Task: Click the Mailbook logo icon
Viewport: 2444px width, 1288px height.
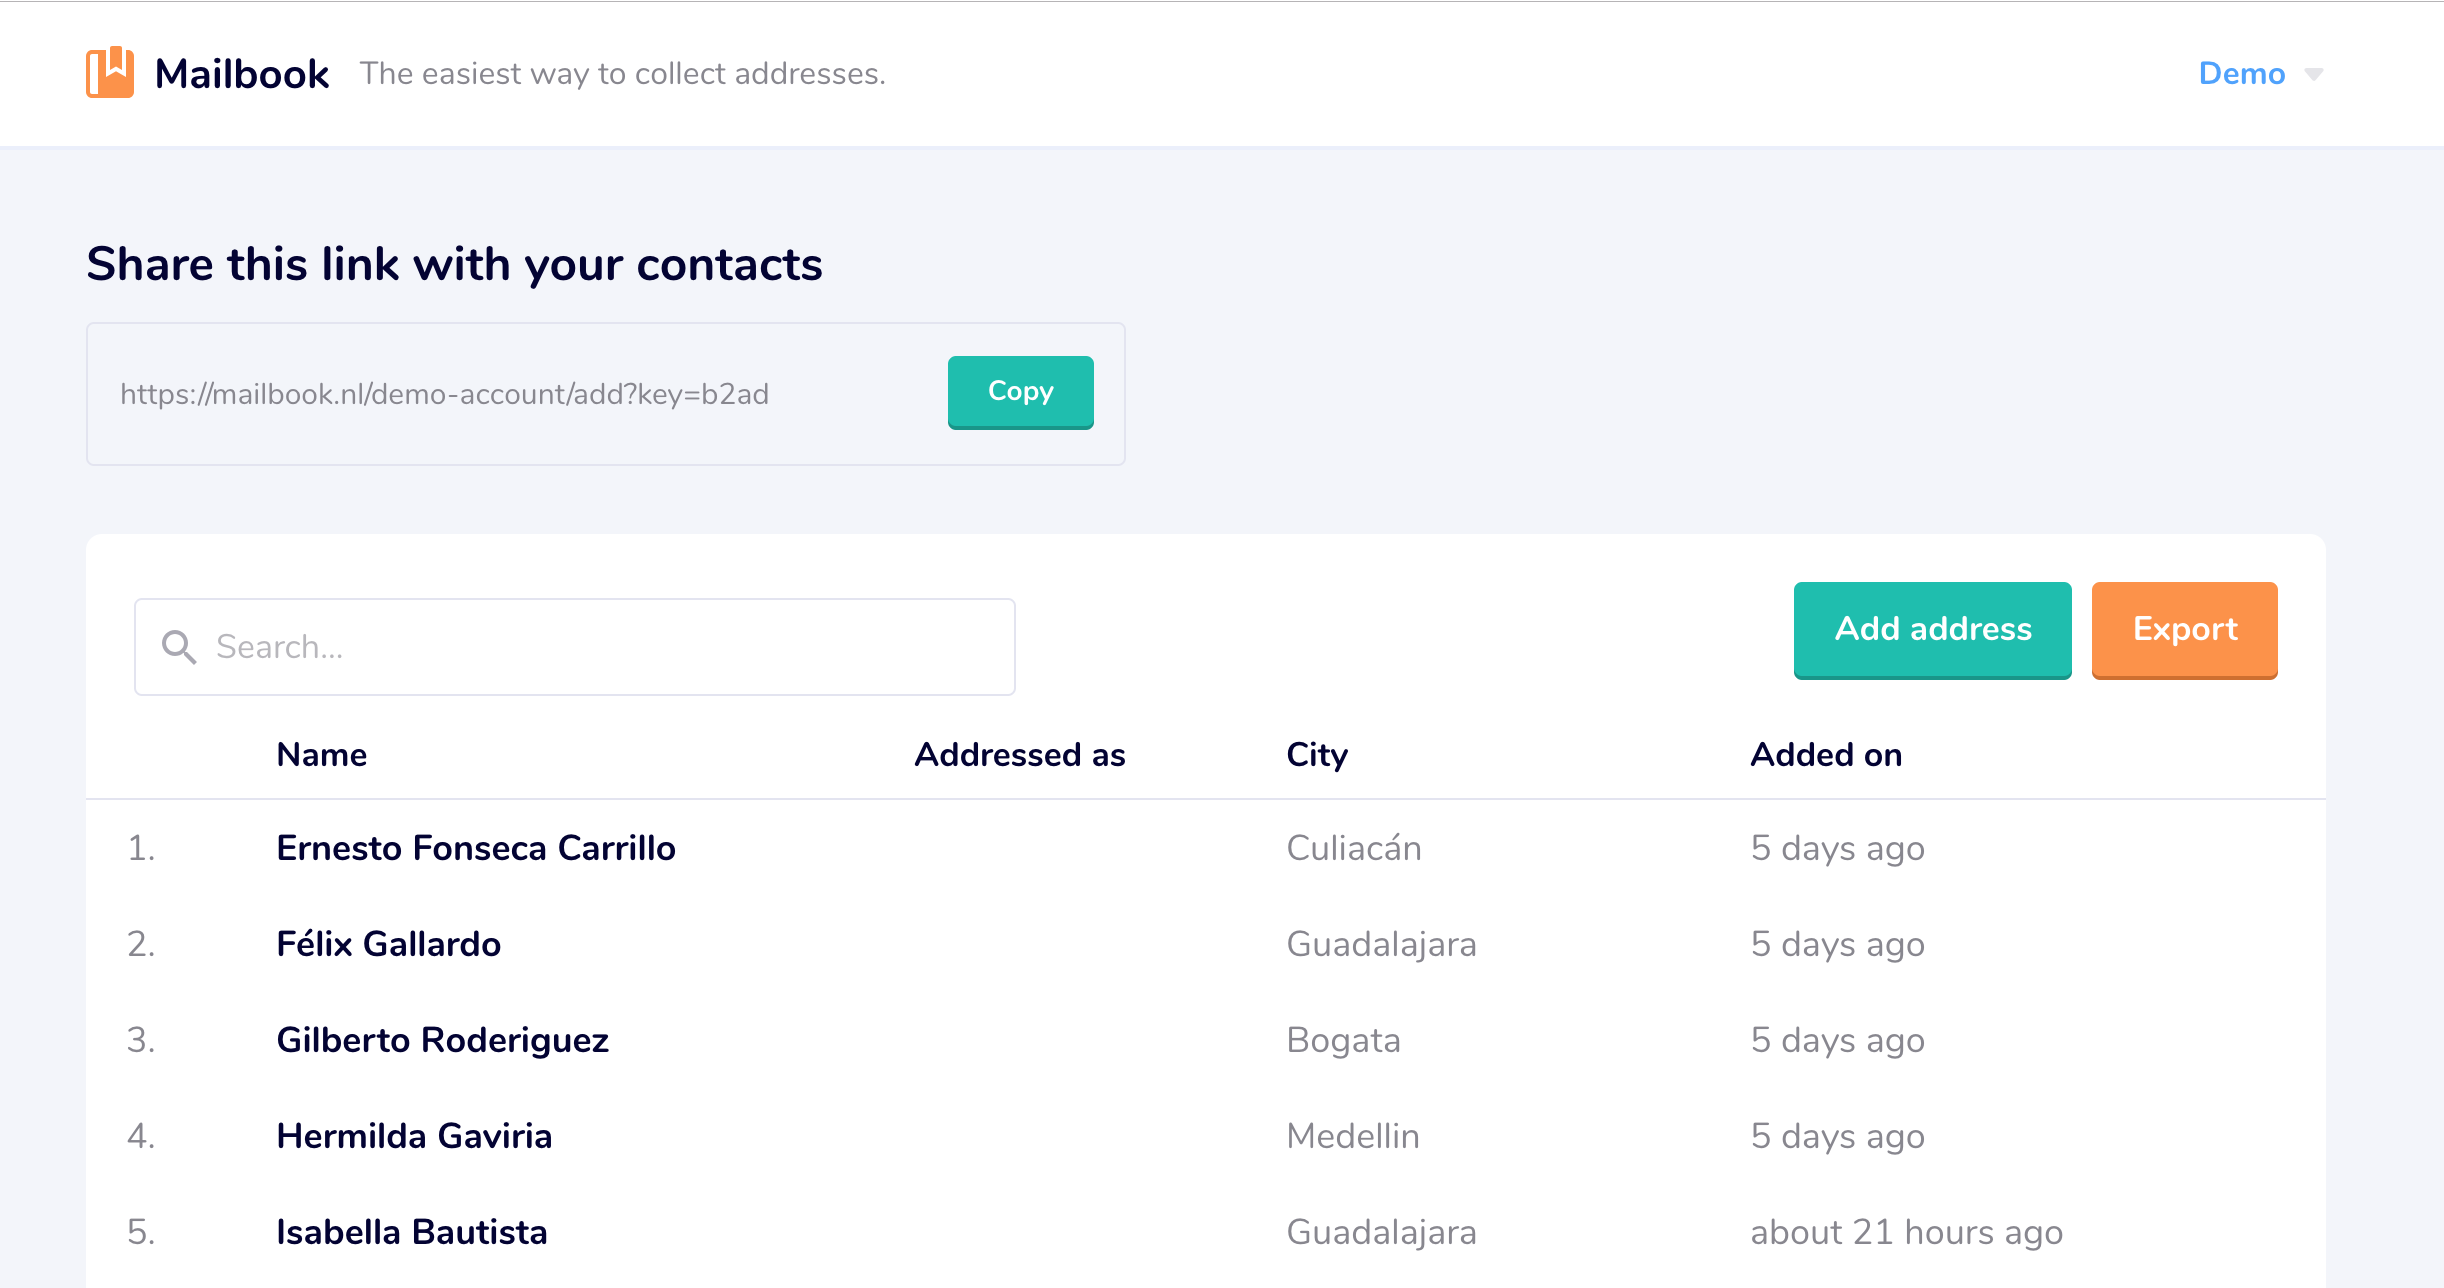Action: click(x=110, y=73)
